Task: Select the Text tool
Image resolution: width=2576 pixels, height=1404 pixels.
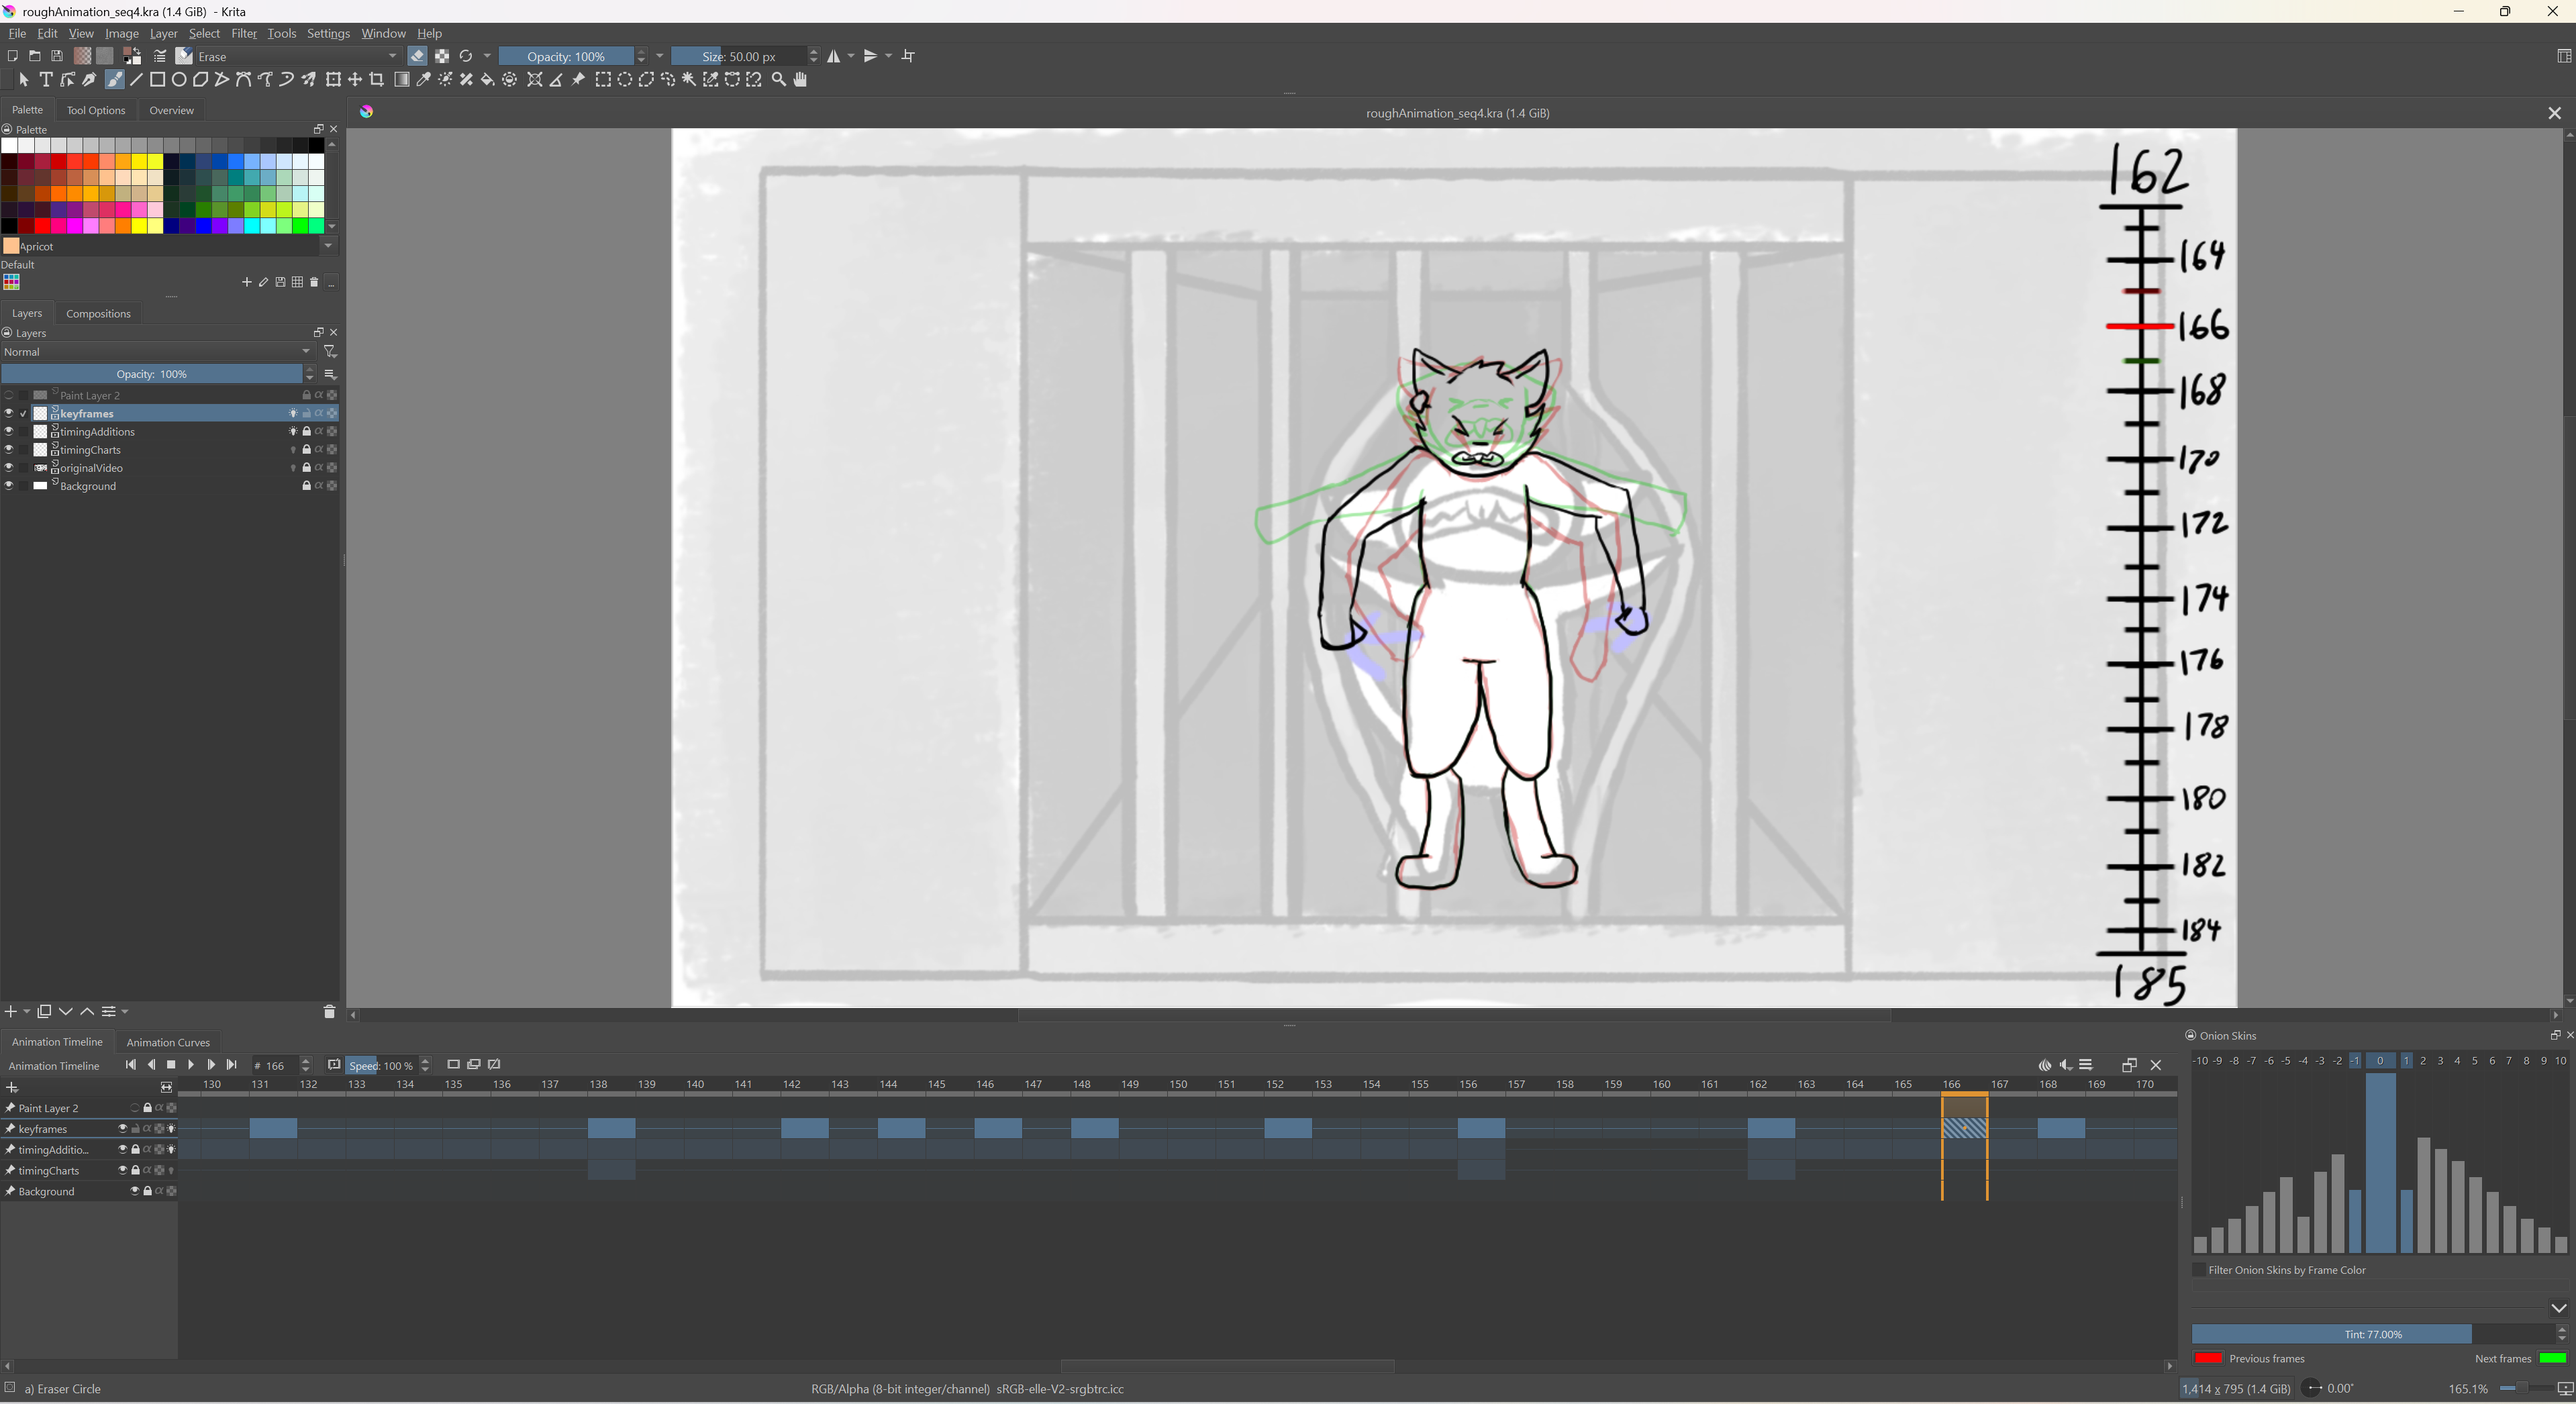Action: (46, 80)
